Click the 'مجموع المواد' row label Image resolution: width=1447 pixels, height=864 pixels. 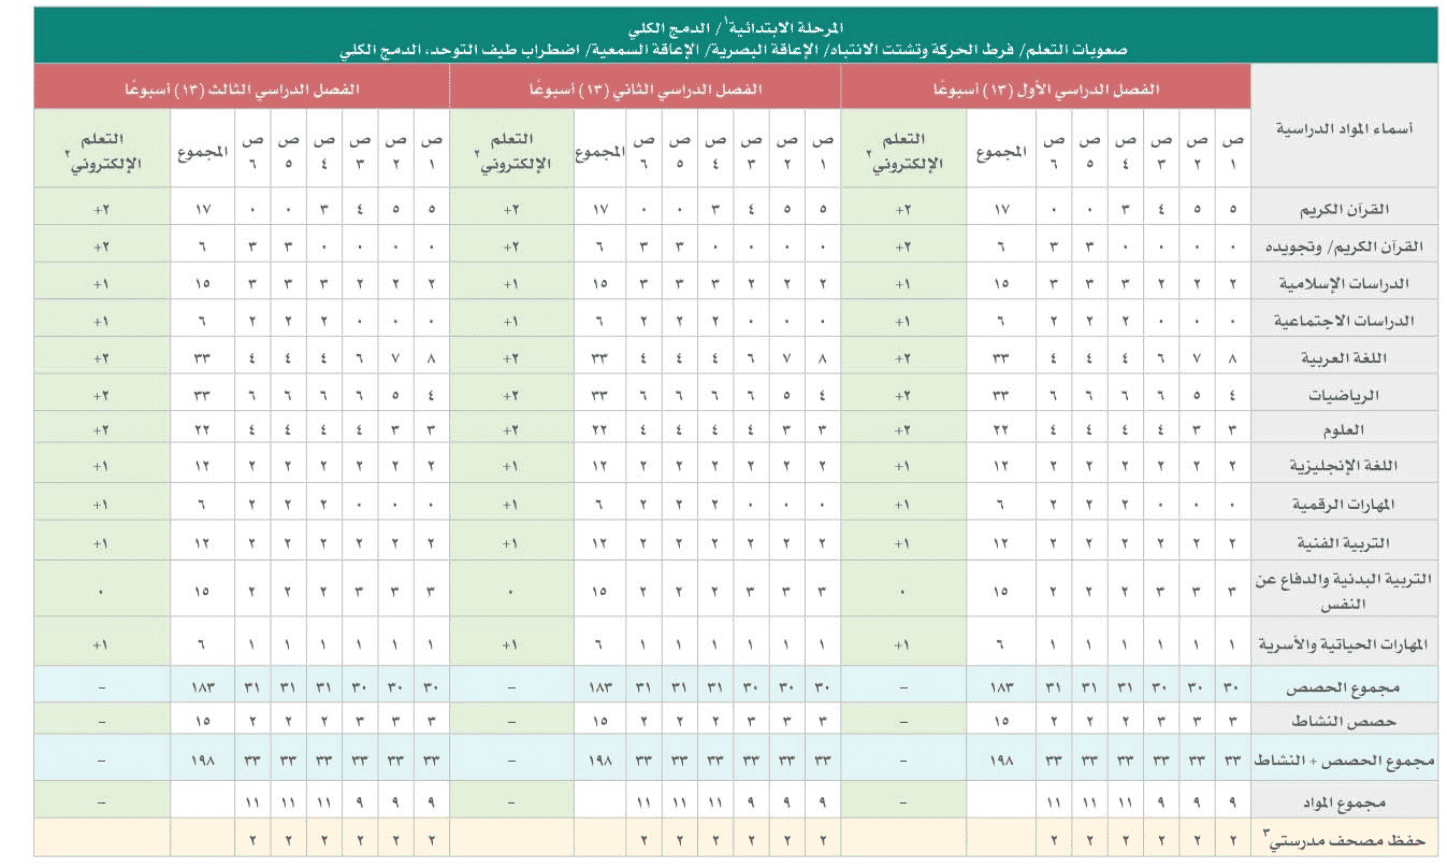point(1344,803)
